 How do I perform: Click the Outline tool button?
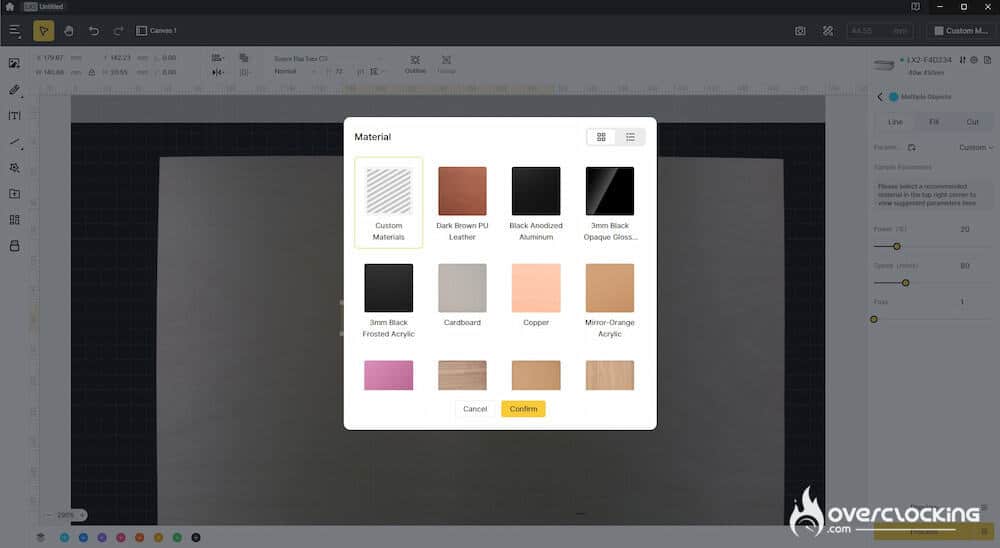click(415, 64)
